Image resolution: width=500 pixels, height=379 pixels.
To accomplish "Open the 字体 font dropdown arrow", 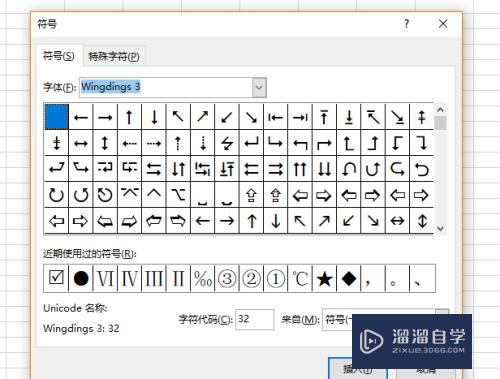I will [259, 87].
